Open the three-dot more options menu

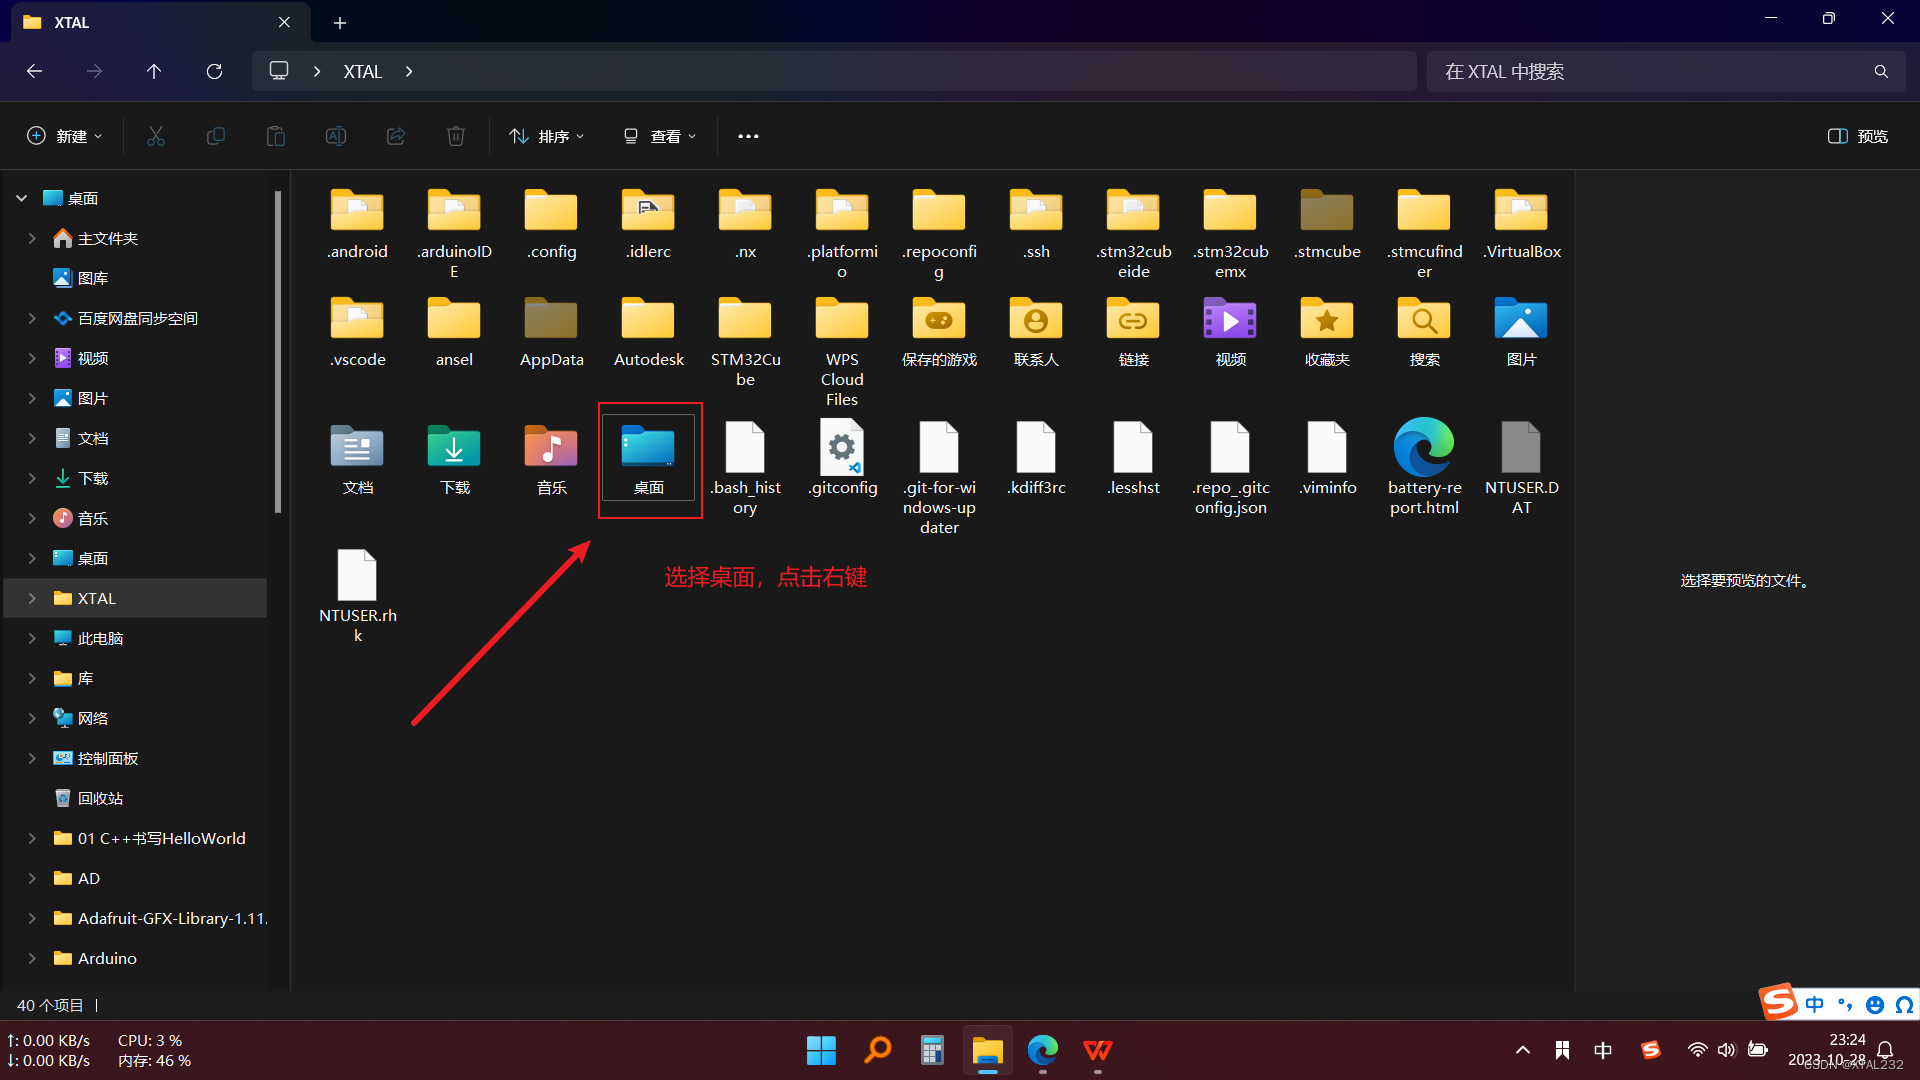[748, 136]
